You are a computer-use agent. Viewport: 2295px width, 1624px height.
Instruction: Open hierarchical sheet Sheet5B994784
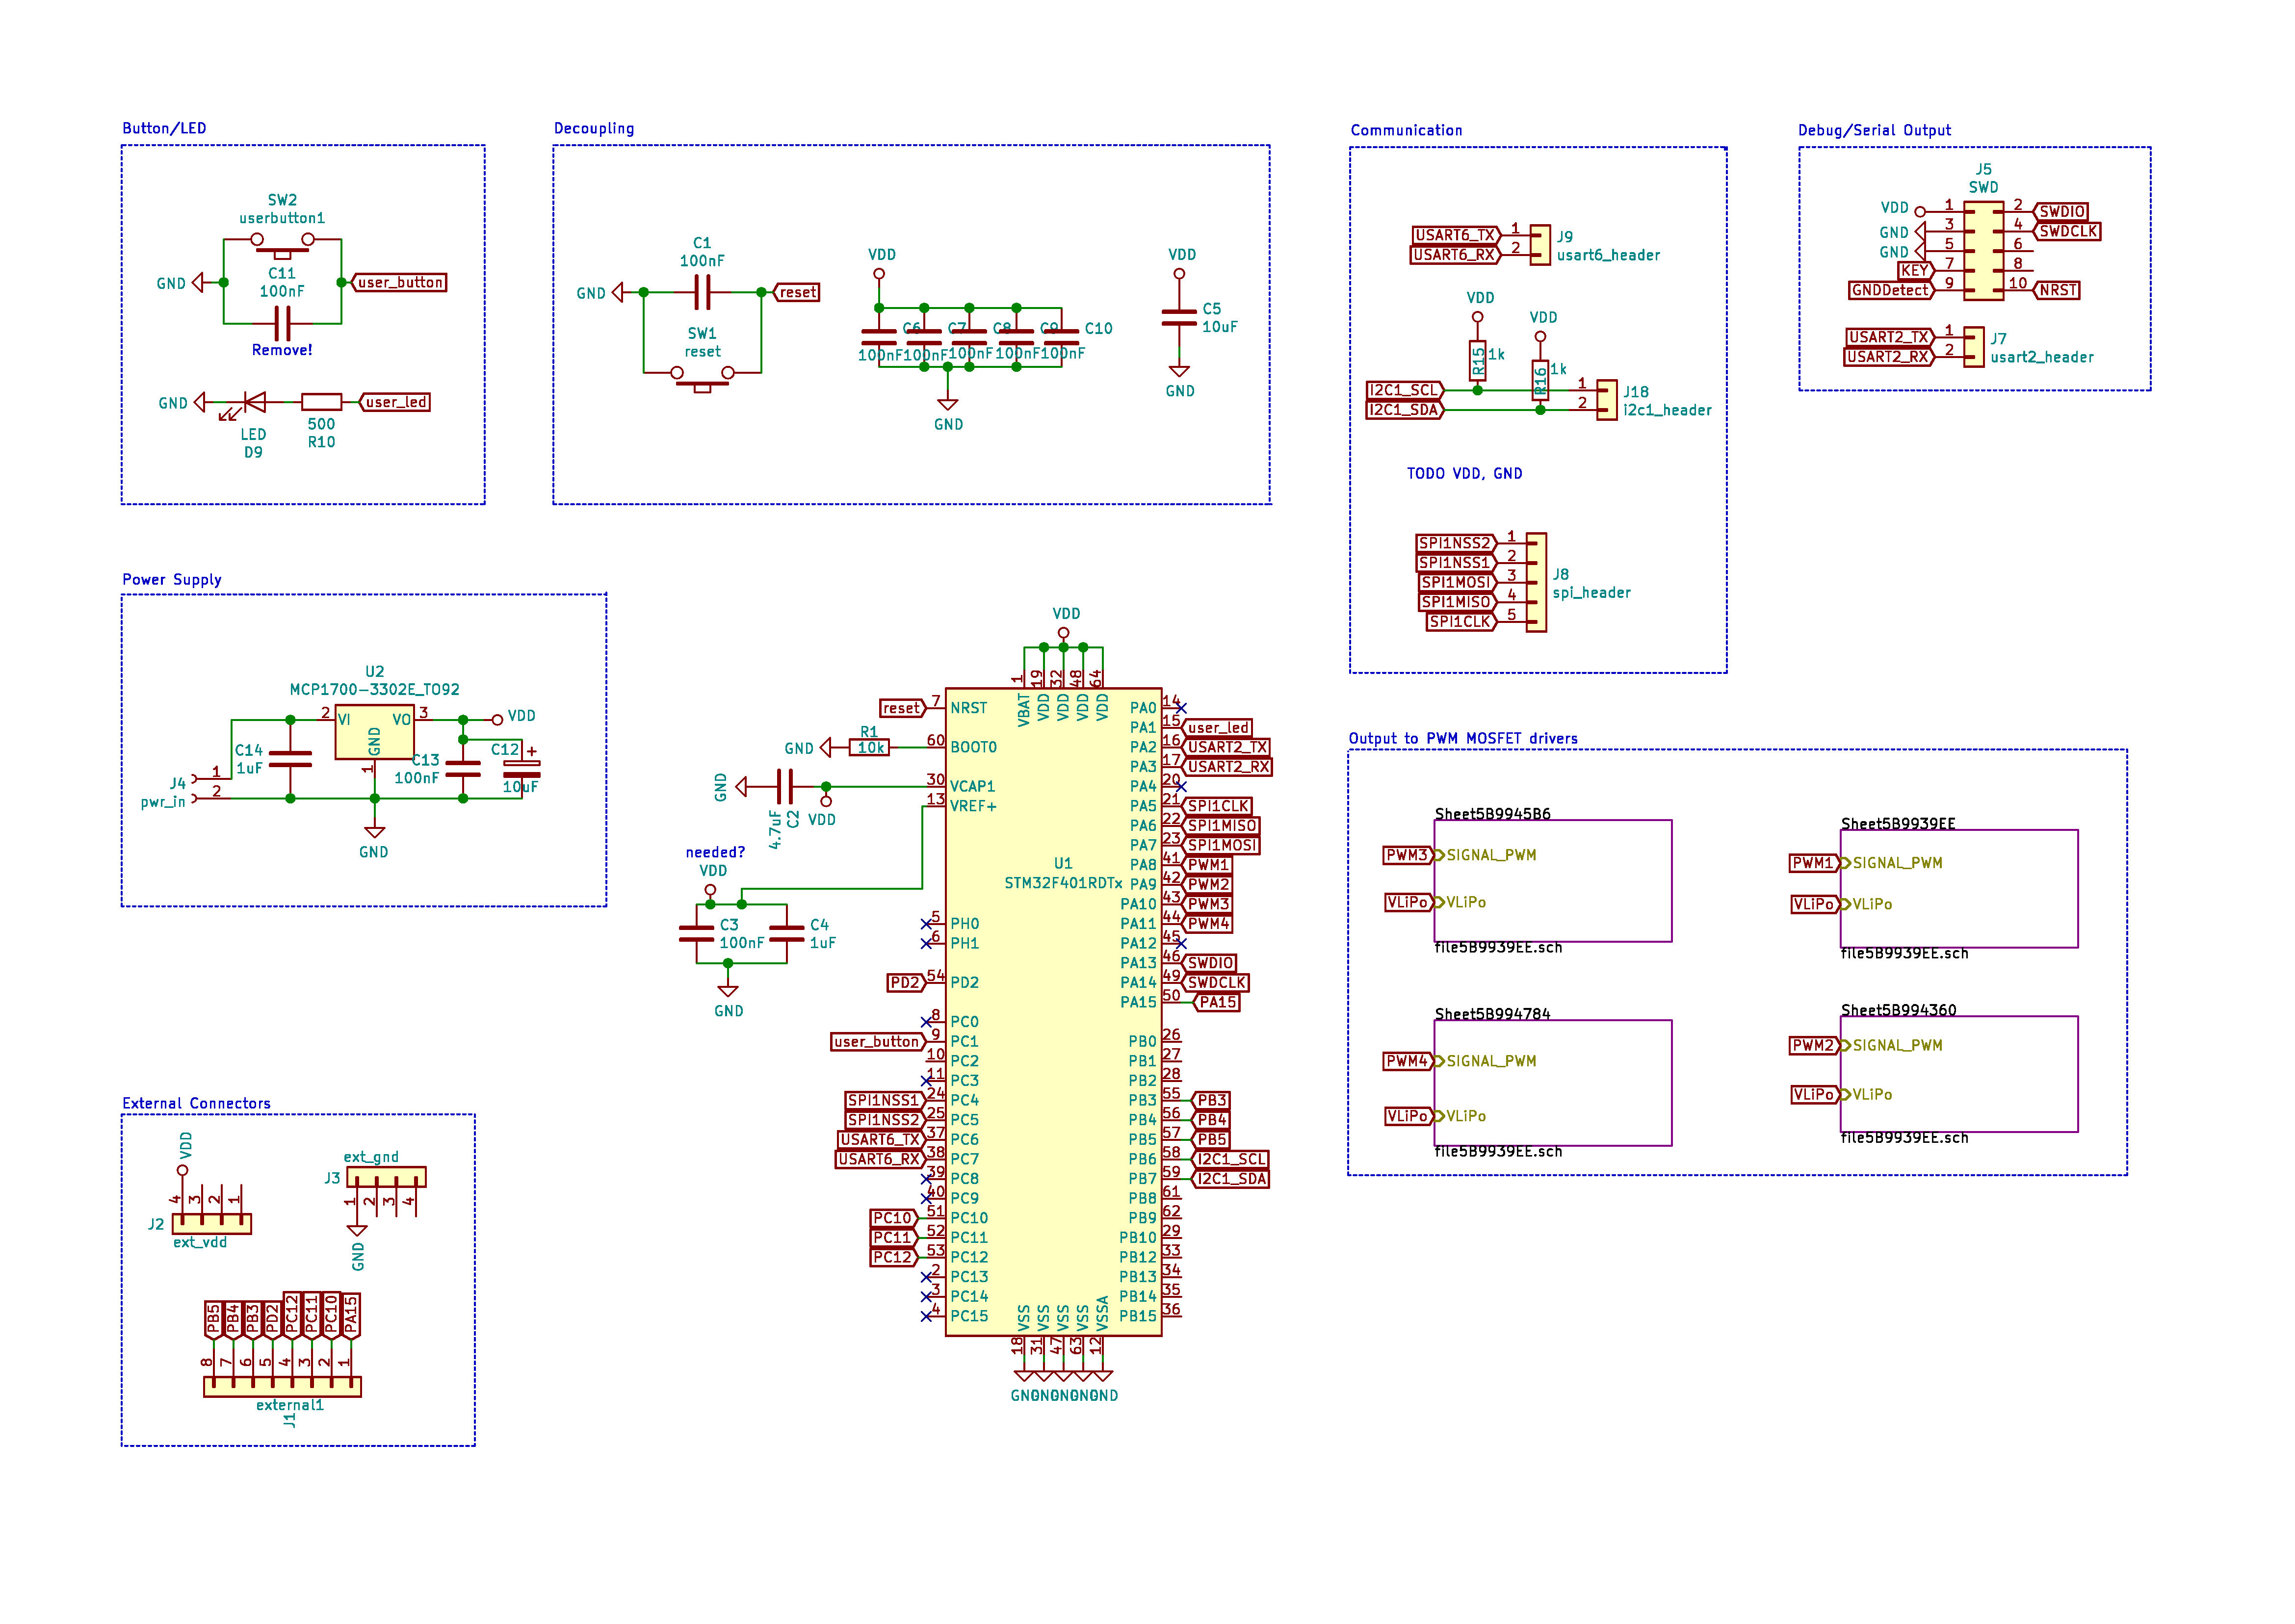1553,1083
